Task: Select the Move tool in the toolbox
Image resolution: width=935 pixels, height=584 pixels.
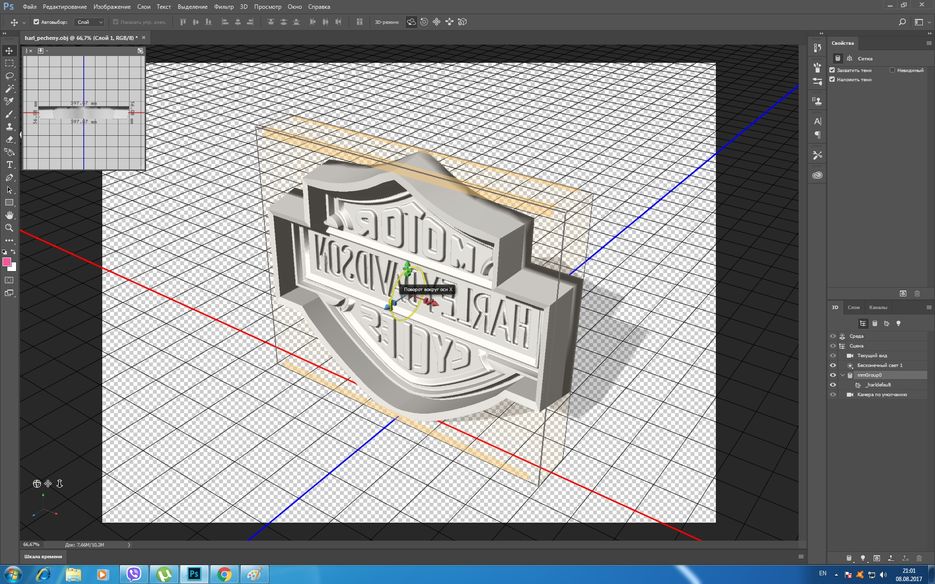Action: tap(9, 50)
